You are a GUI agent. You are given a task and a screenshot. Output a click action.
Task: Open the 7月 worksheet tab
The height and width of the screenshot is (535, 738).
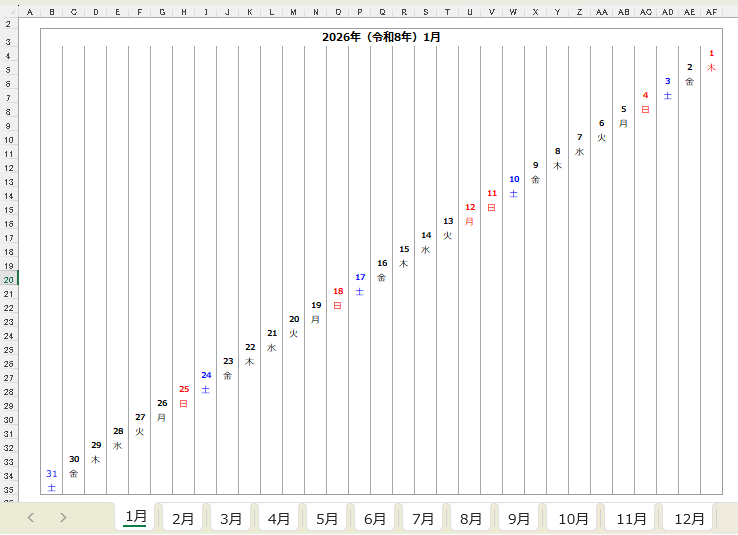(423, 518)
